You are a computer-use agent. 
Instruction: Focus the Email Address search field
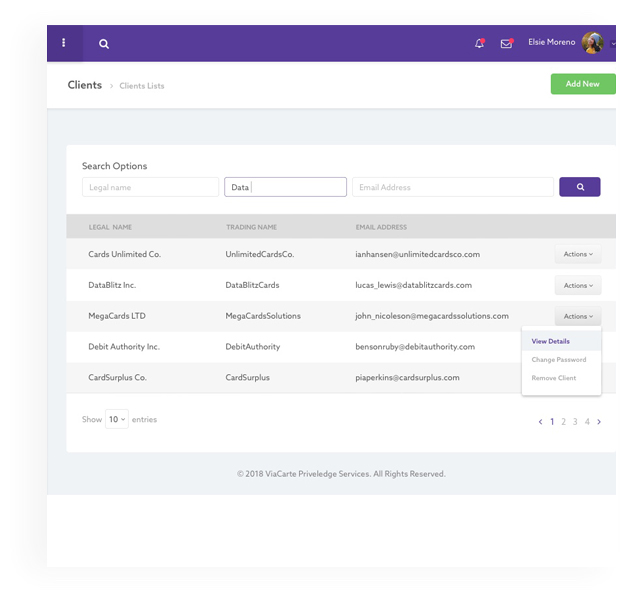(x=452, y=187)
